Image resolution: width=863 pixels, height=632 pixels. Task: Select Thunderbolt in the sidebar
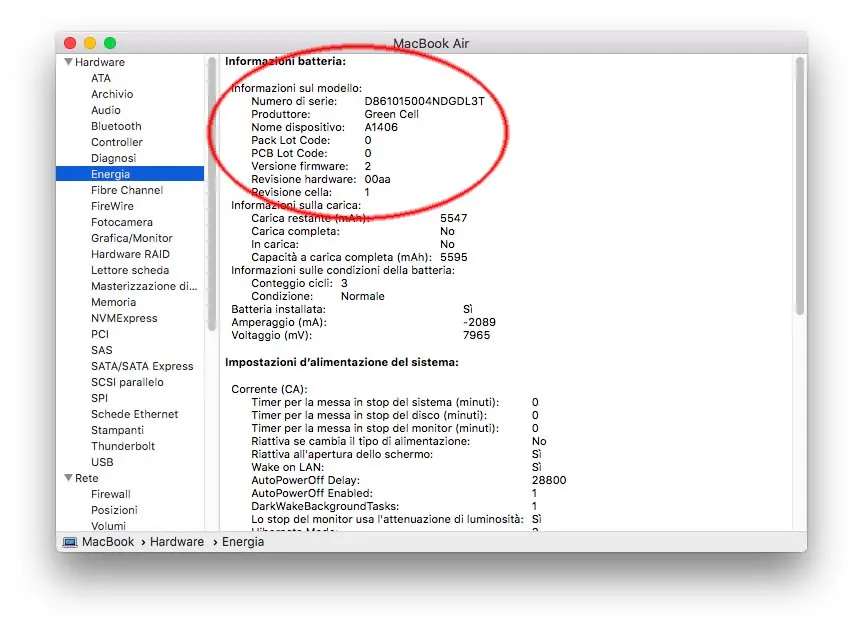123,446
